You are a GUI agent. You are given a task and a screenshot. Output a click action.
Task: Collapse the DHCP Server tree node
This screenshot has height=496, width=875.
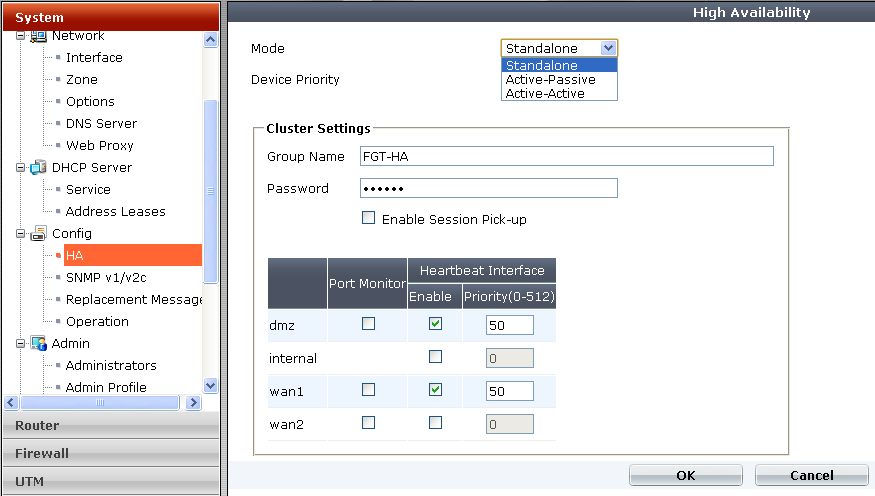pos(20,168)
